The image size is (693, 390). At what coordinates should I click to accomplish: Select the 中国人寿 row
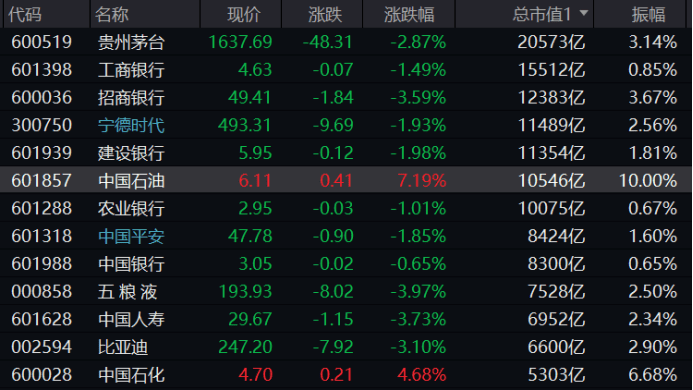(x=346, y=319)
